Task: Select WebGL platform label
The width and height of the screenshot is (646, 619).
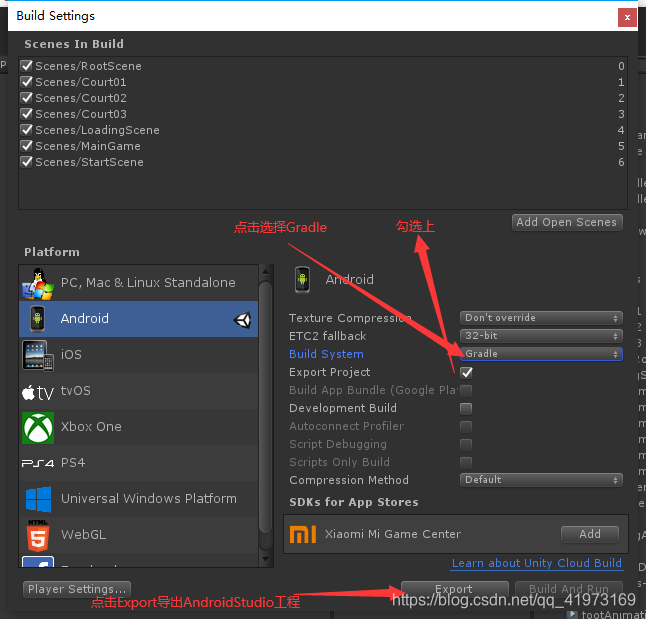Action: tap(84, 535)
